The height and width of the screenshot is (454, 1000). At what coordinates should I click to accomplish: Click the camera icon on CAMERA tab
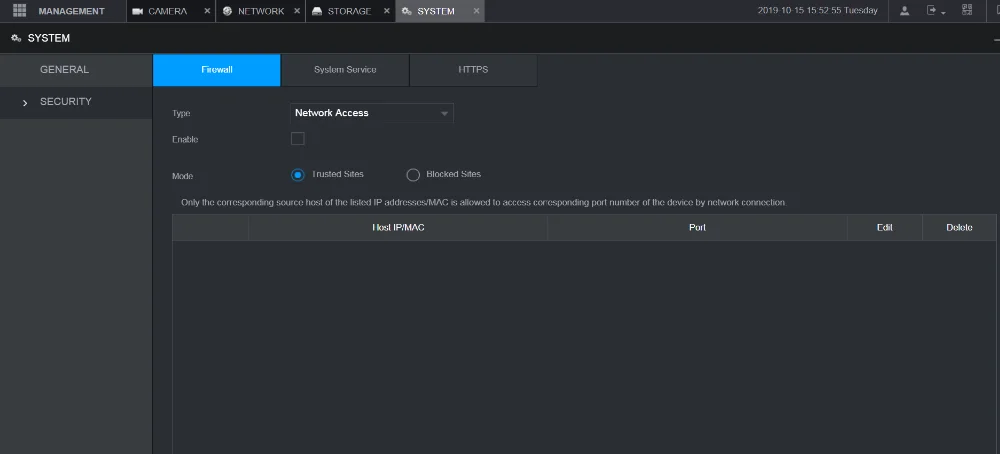137,11
